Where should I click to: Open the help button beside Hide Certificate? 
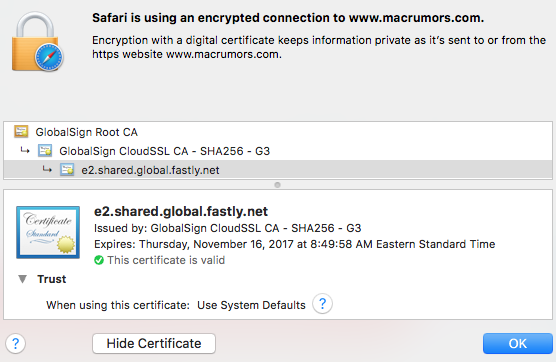15,344
